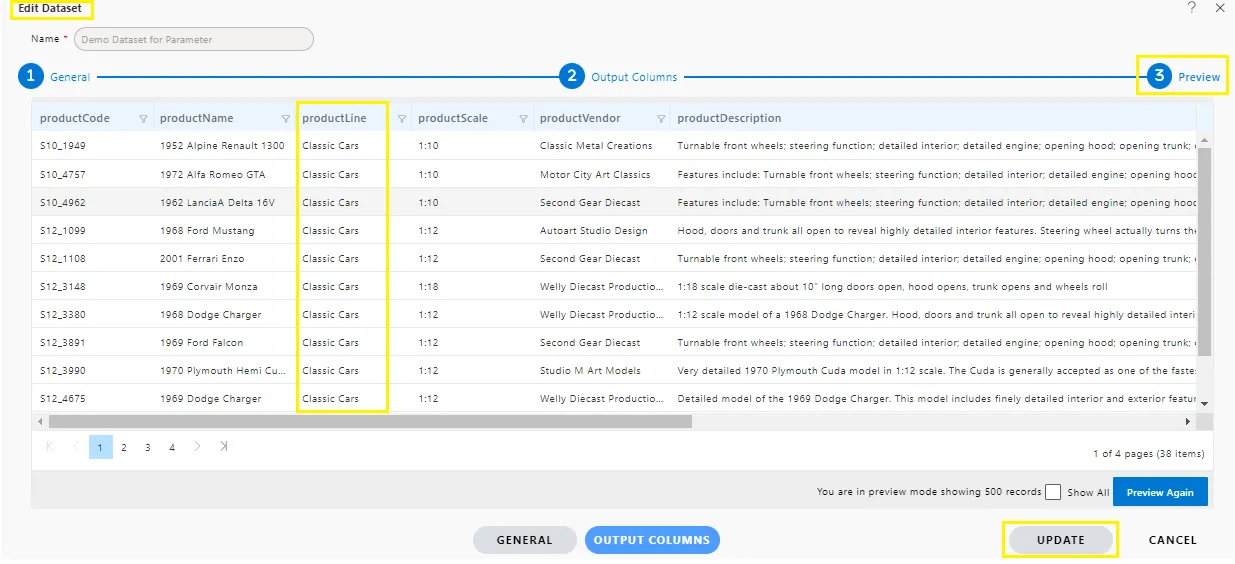Click scroll up arrow of vertical scrollbar

[1205, 140]
